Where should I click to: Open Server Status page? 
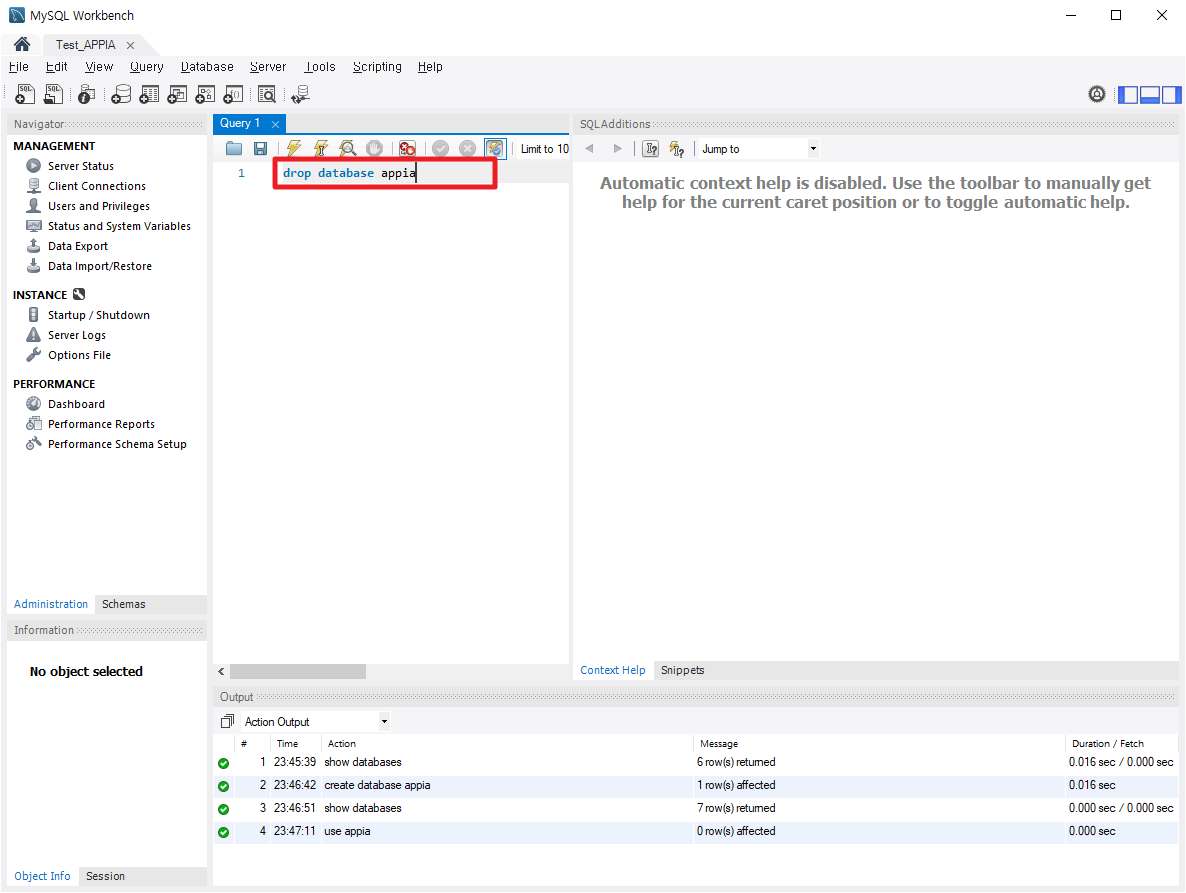coord(81,166)
